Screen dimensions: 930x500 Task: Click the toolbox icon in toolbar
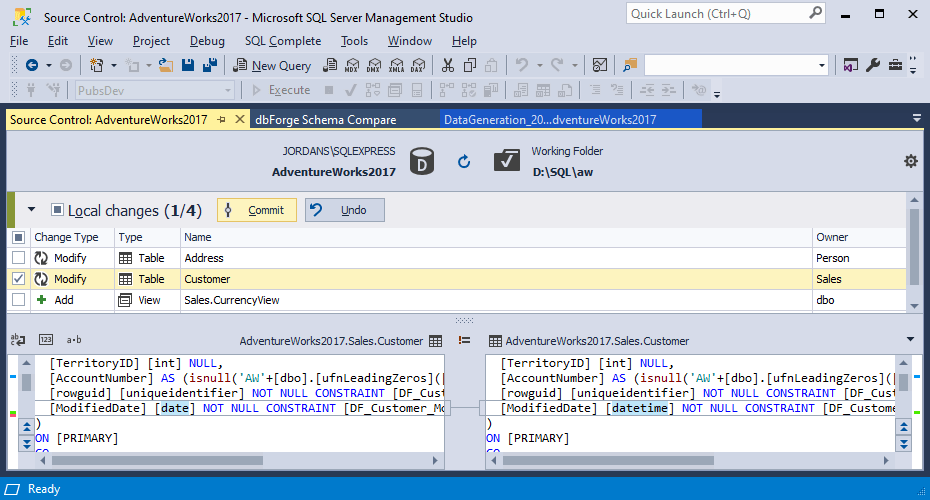(895, 65)
